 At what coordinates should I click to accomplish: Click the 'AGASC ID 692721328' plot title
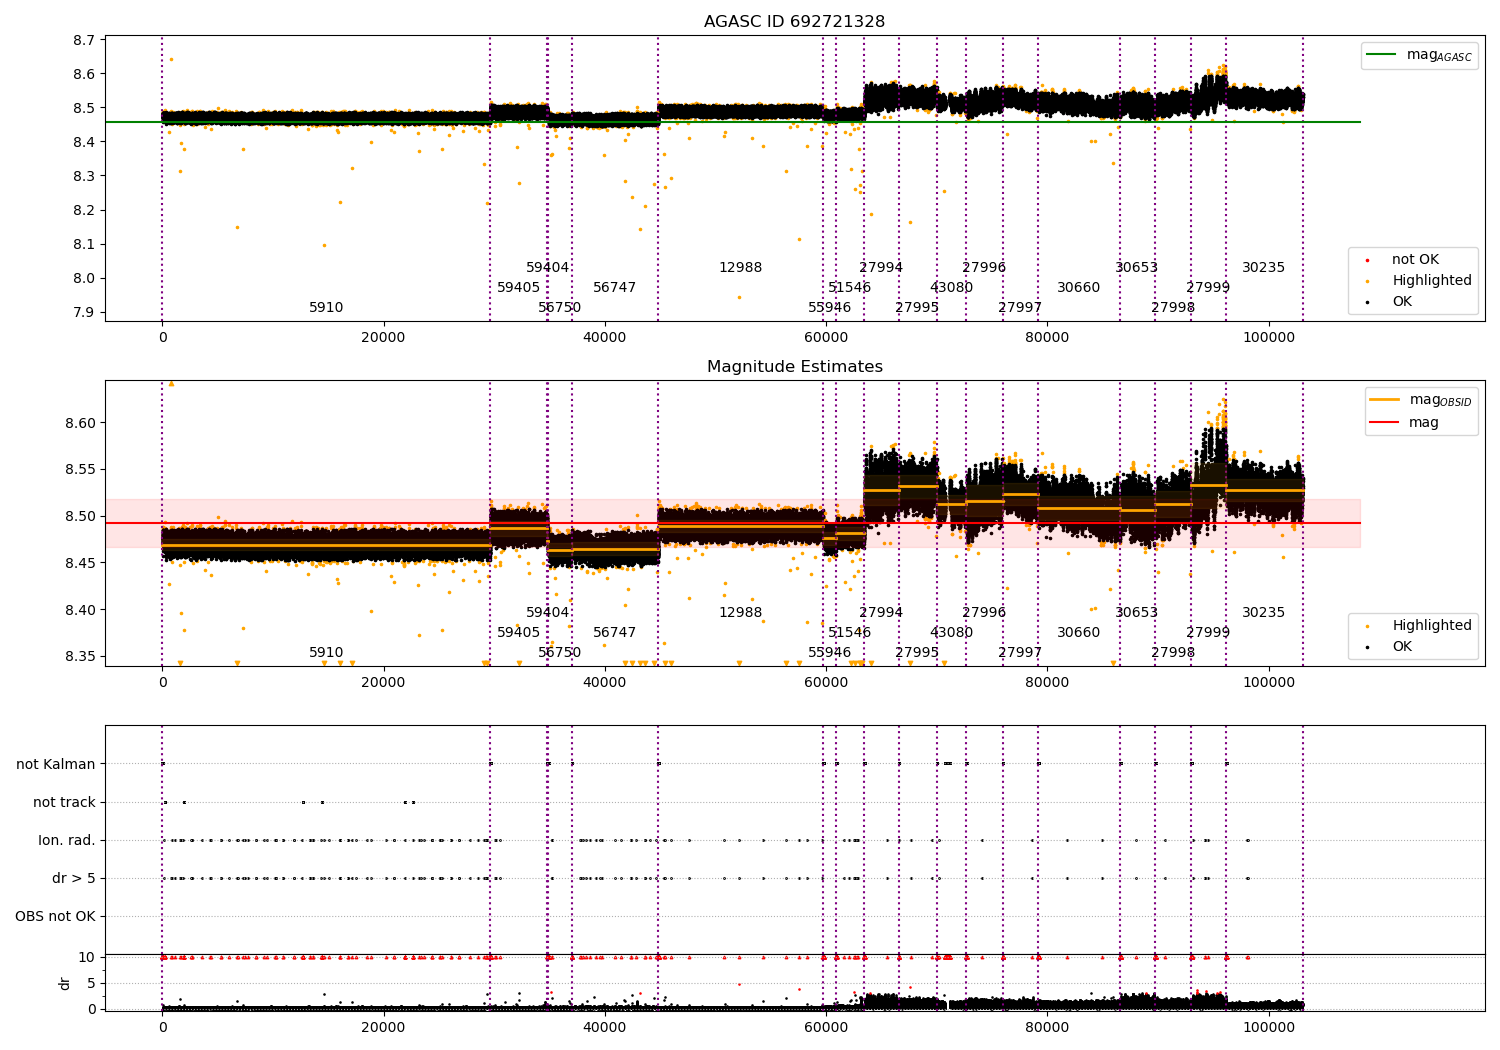[794, 22]
